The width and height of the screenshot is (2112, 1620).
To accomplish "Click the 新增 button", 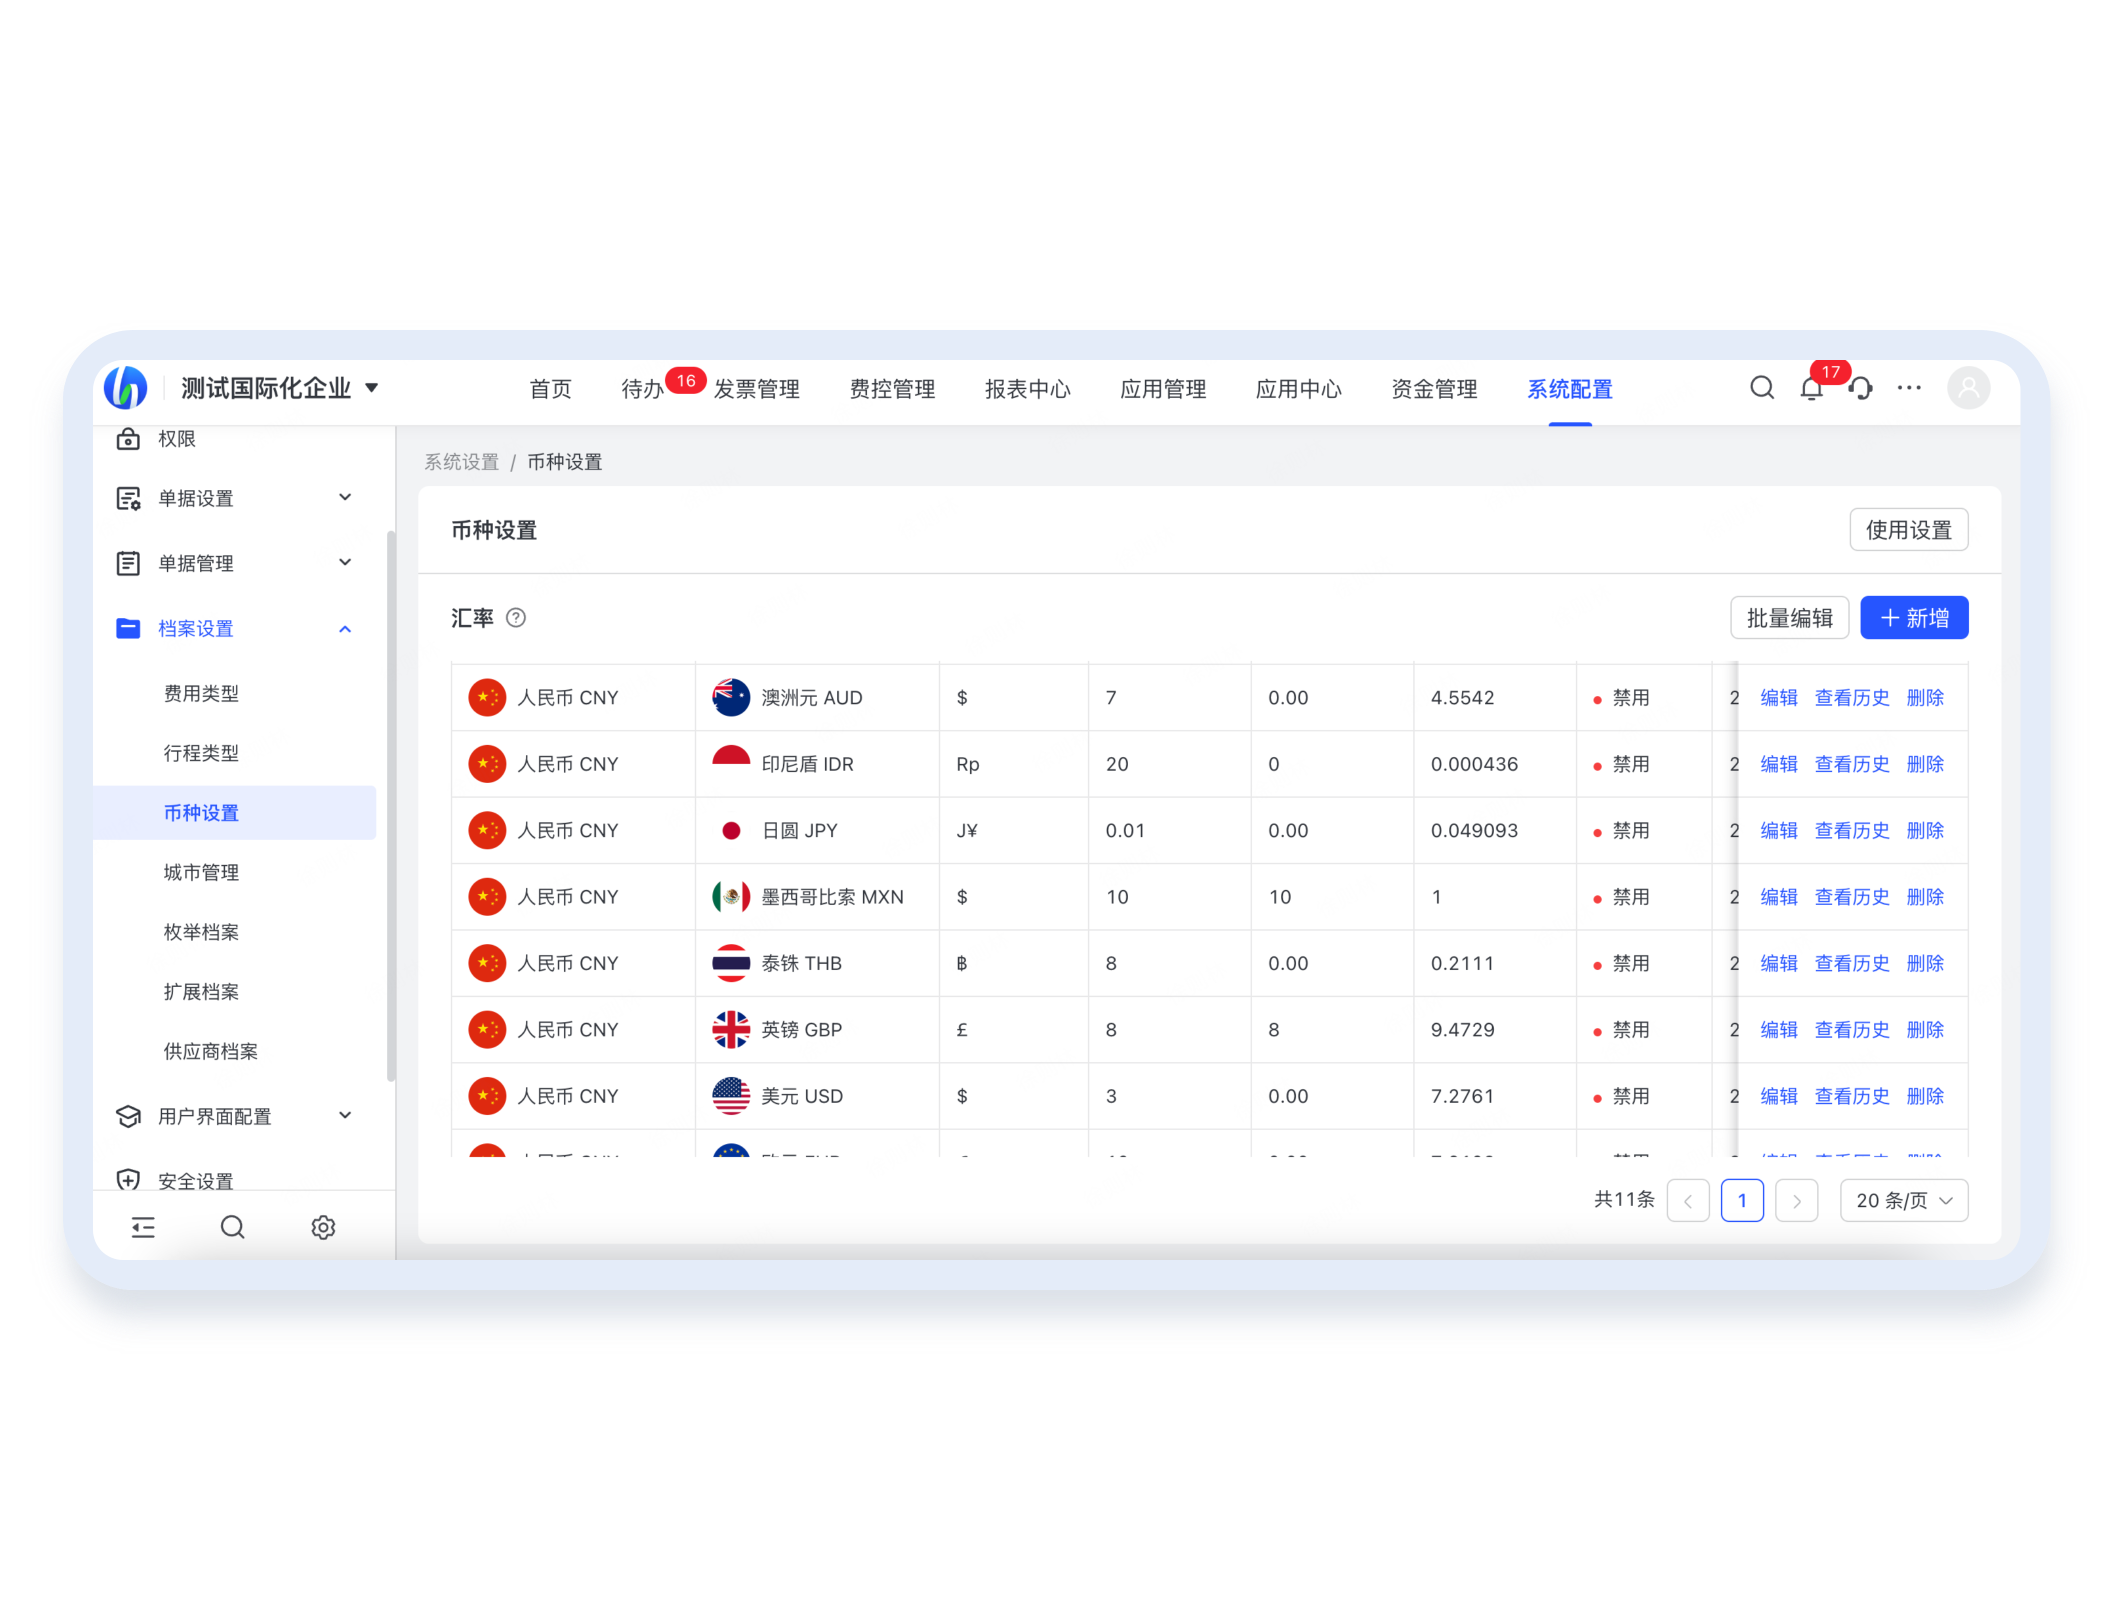I will pos(1914,618).
